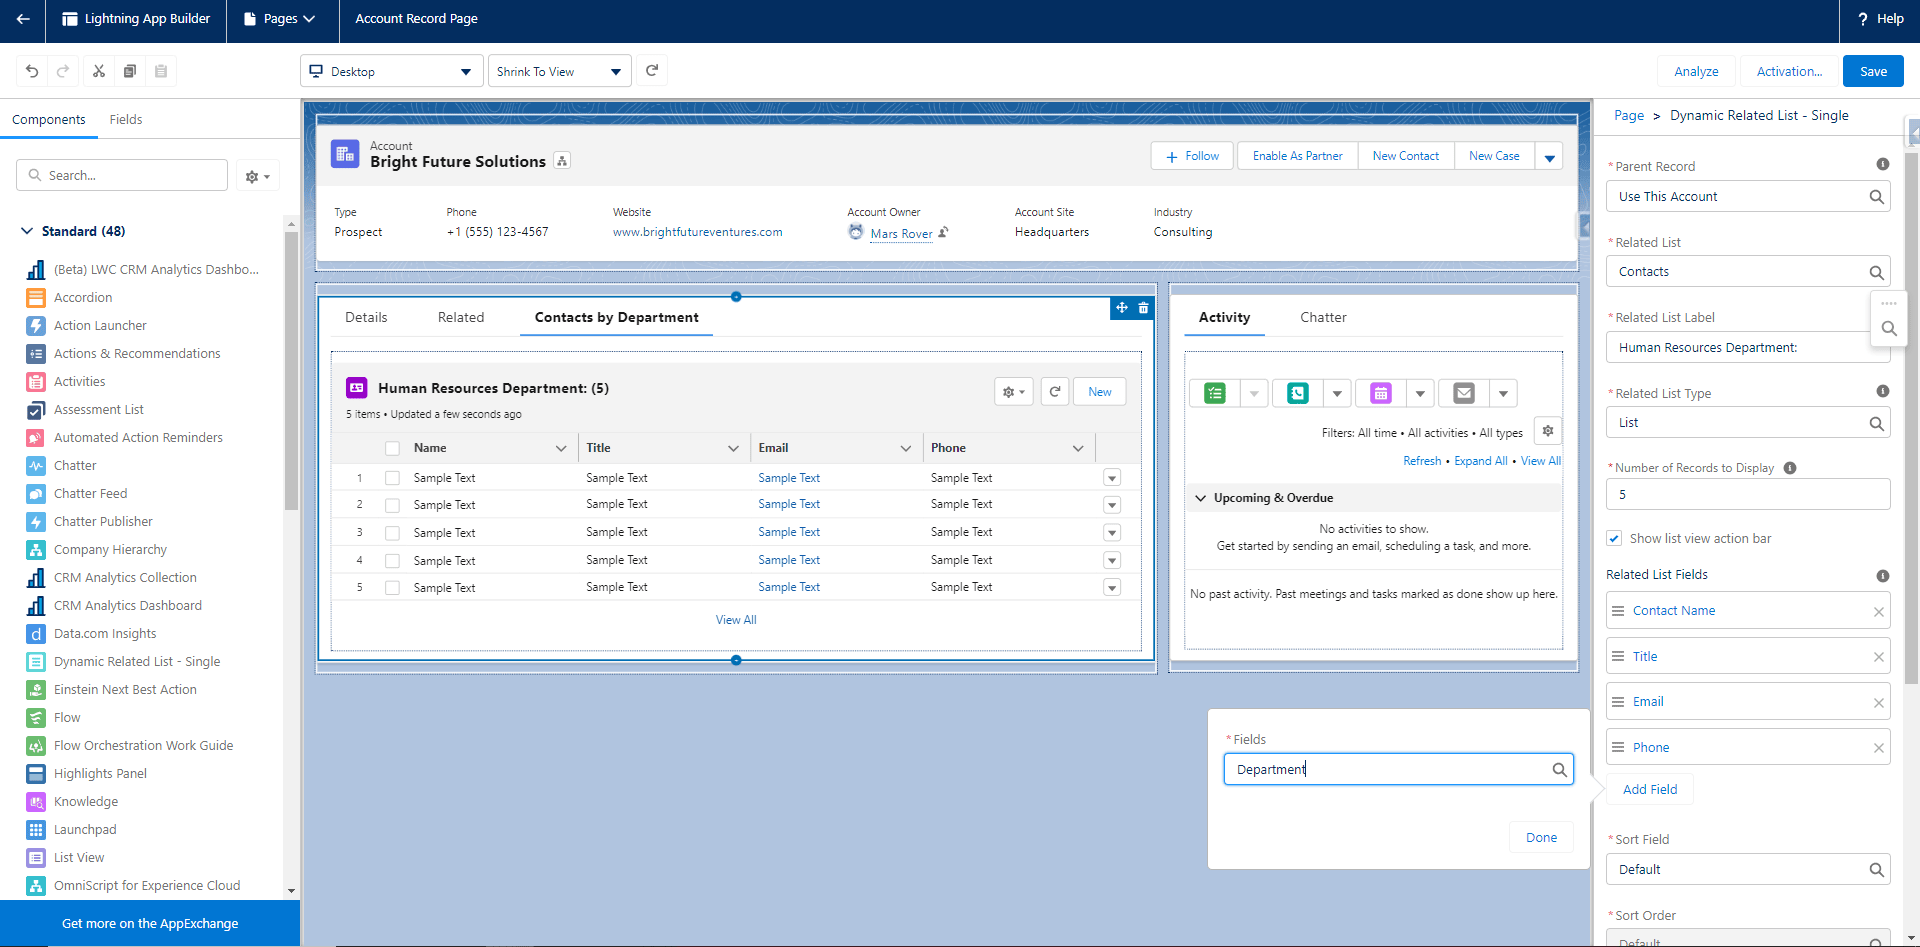Select Chatter Publisher component
This screenshot has height=947, width=1920.
click(103, 522)
